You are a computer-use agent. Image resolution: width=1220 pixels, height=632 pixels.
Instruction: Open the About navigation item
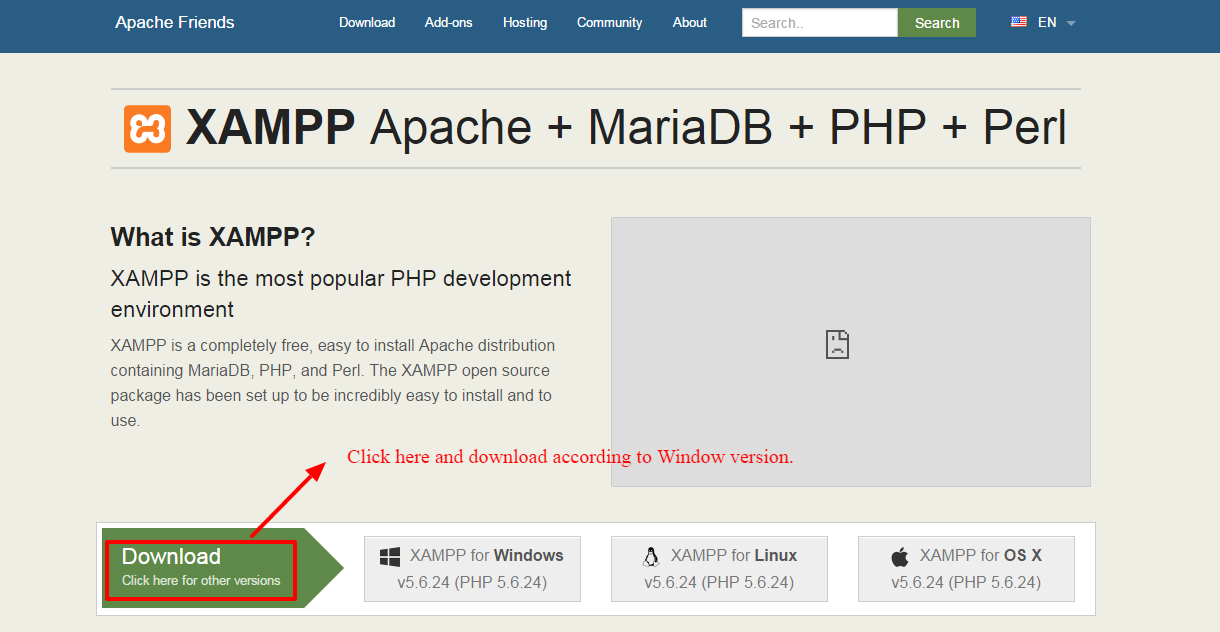(690, 22)
